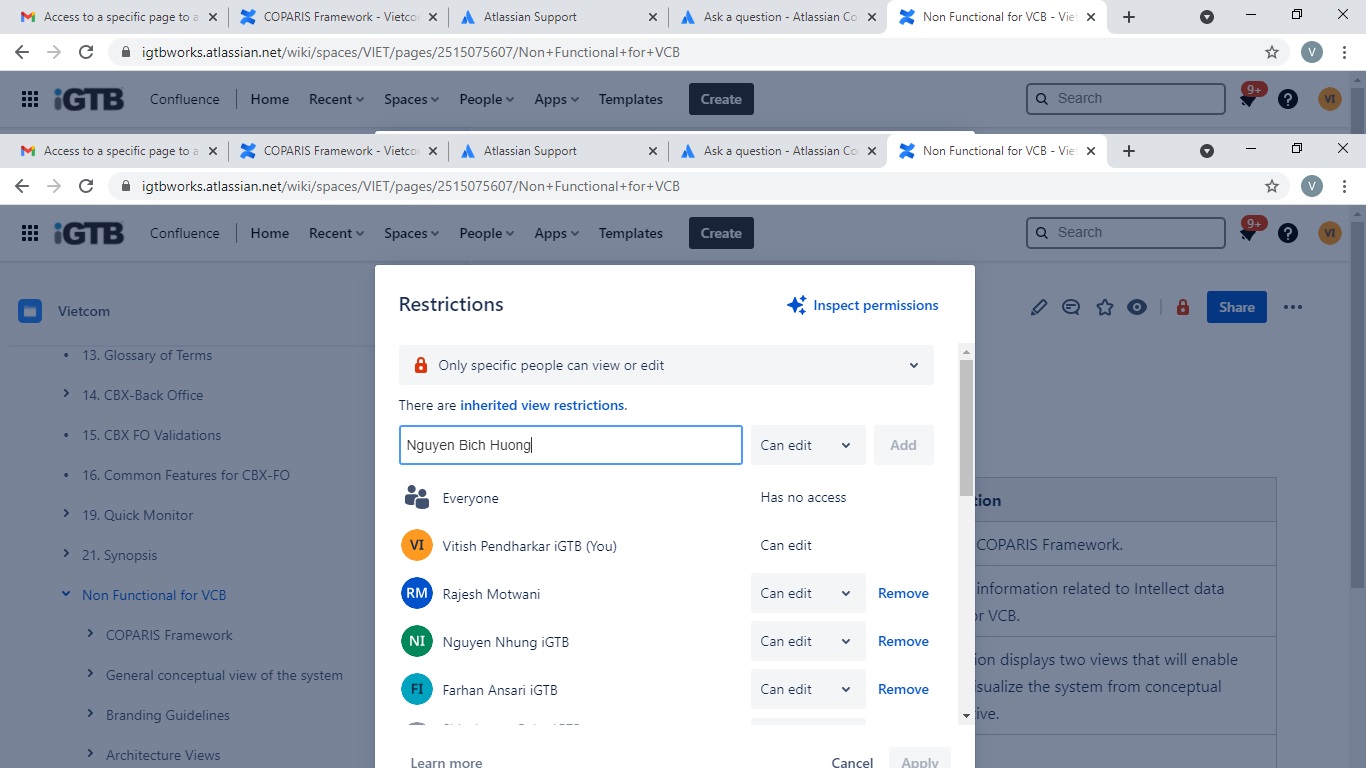Remove Farhan Ansari iGTB from restrictions
This screenshot has height=768, width=1366.
903,689
